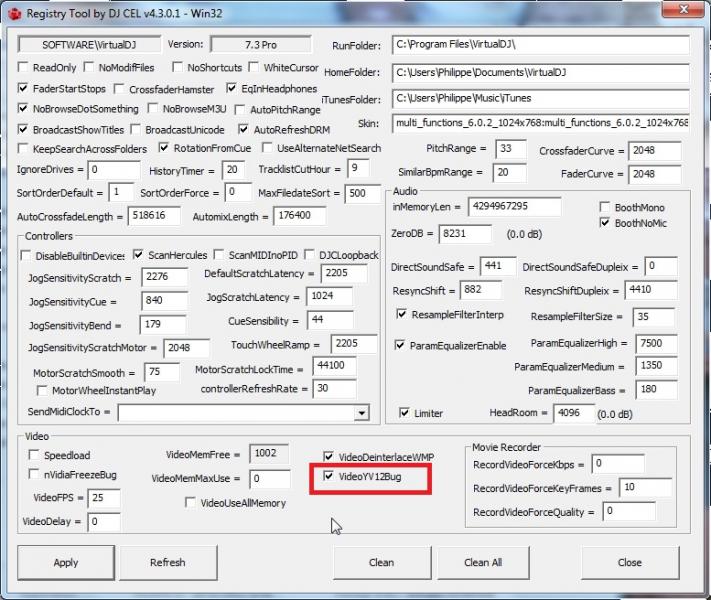Toggle VideoYV12Bug checkbox
This screenshot has width=711, height=600.
pos(329,476)
